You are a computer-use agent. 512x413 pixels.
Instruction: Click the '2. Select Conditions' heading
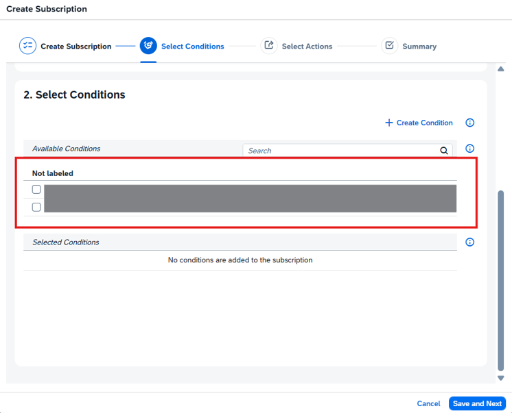pos(74,95)
